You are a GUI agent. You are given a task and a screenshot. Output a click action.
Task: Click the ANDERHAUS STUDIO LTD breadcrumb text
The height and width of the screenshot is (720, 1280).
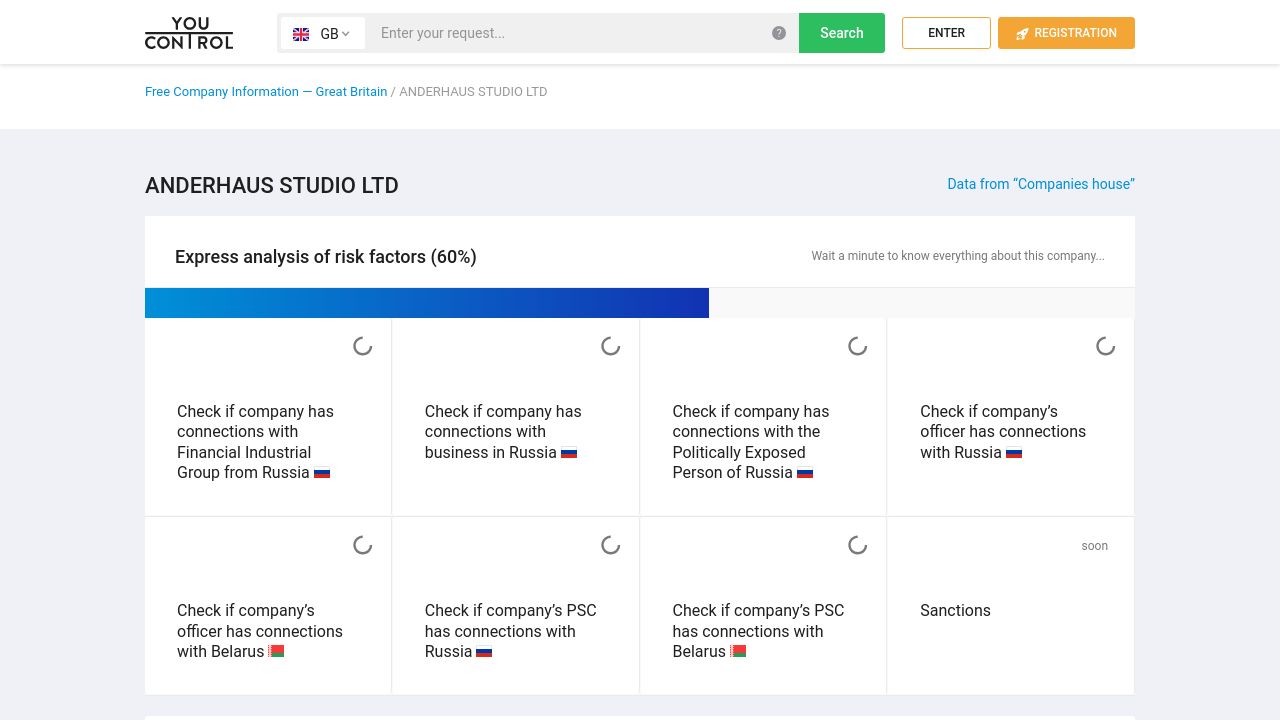coord(473,91)
